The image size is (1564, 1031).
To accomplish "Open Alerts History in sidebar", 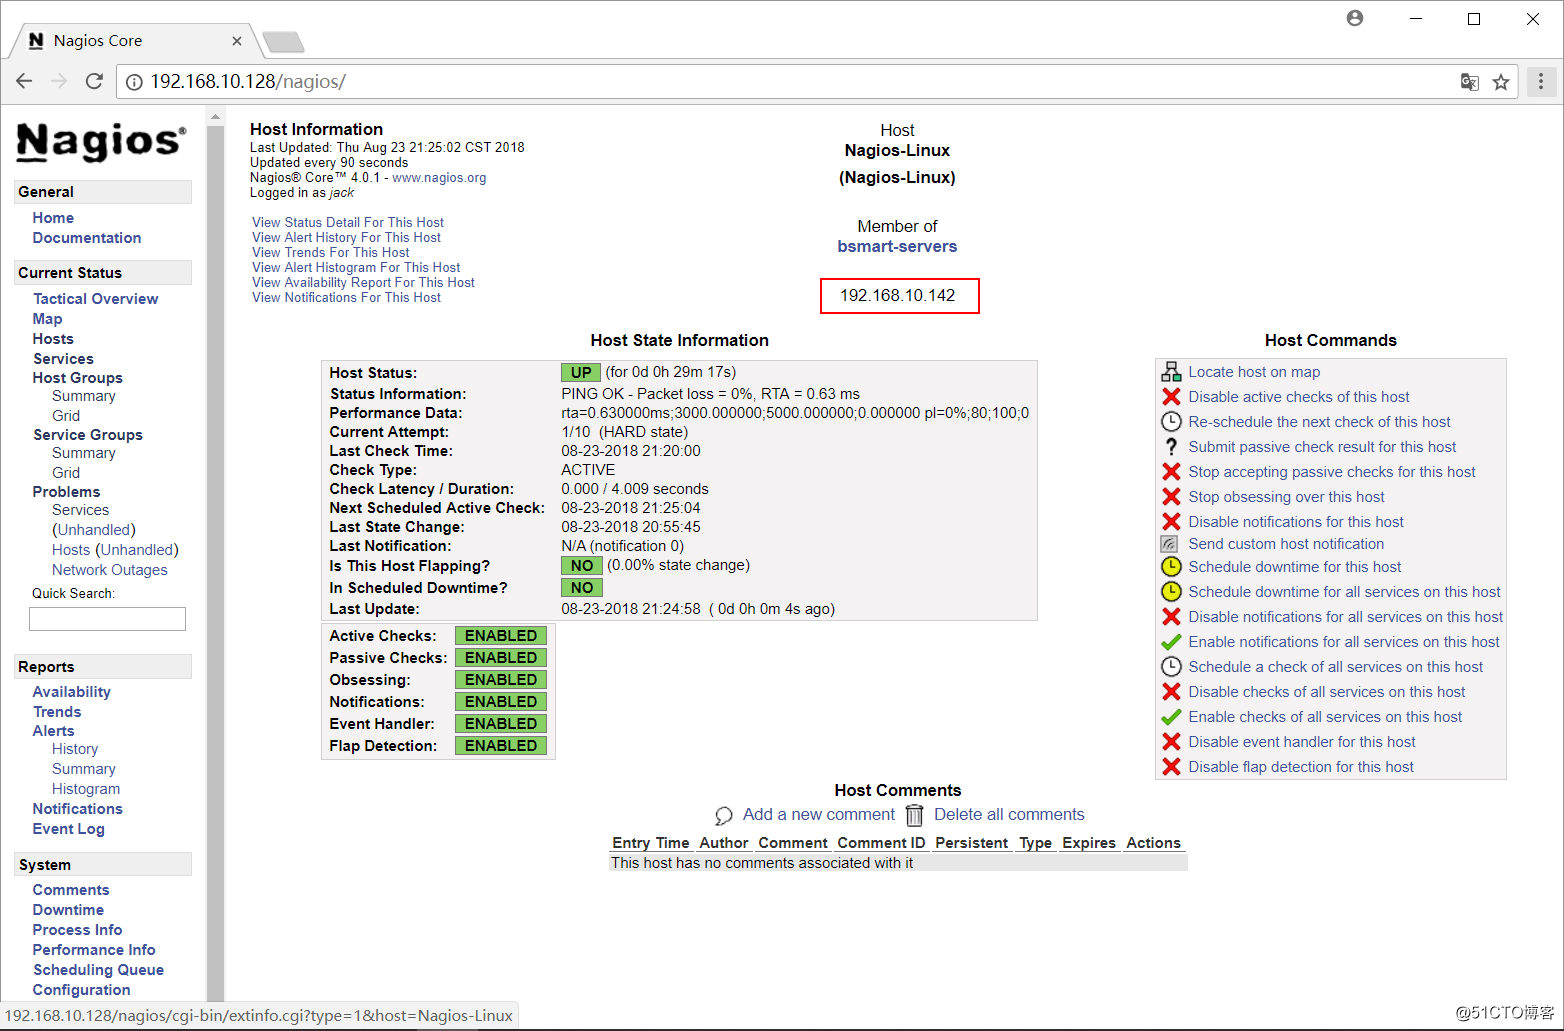I will [x=75, y=749].
